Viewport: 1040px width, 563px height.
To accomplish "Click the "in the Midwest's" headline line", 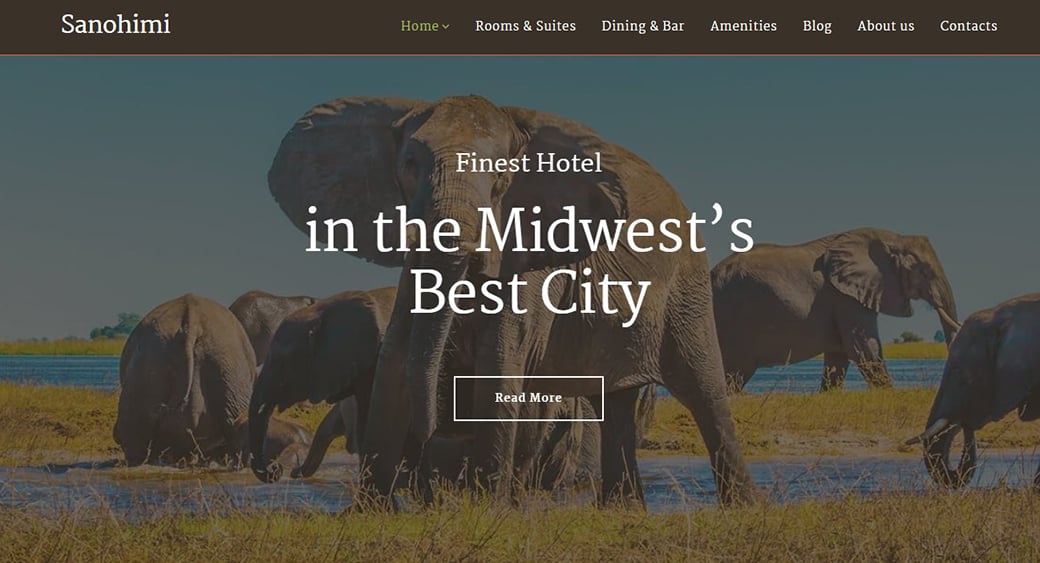I will 529,229.
